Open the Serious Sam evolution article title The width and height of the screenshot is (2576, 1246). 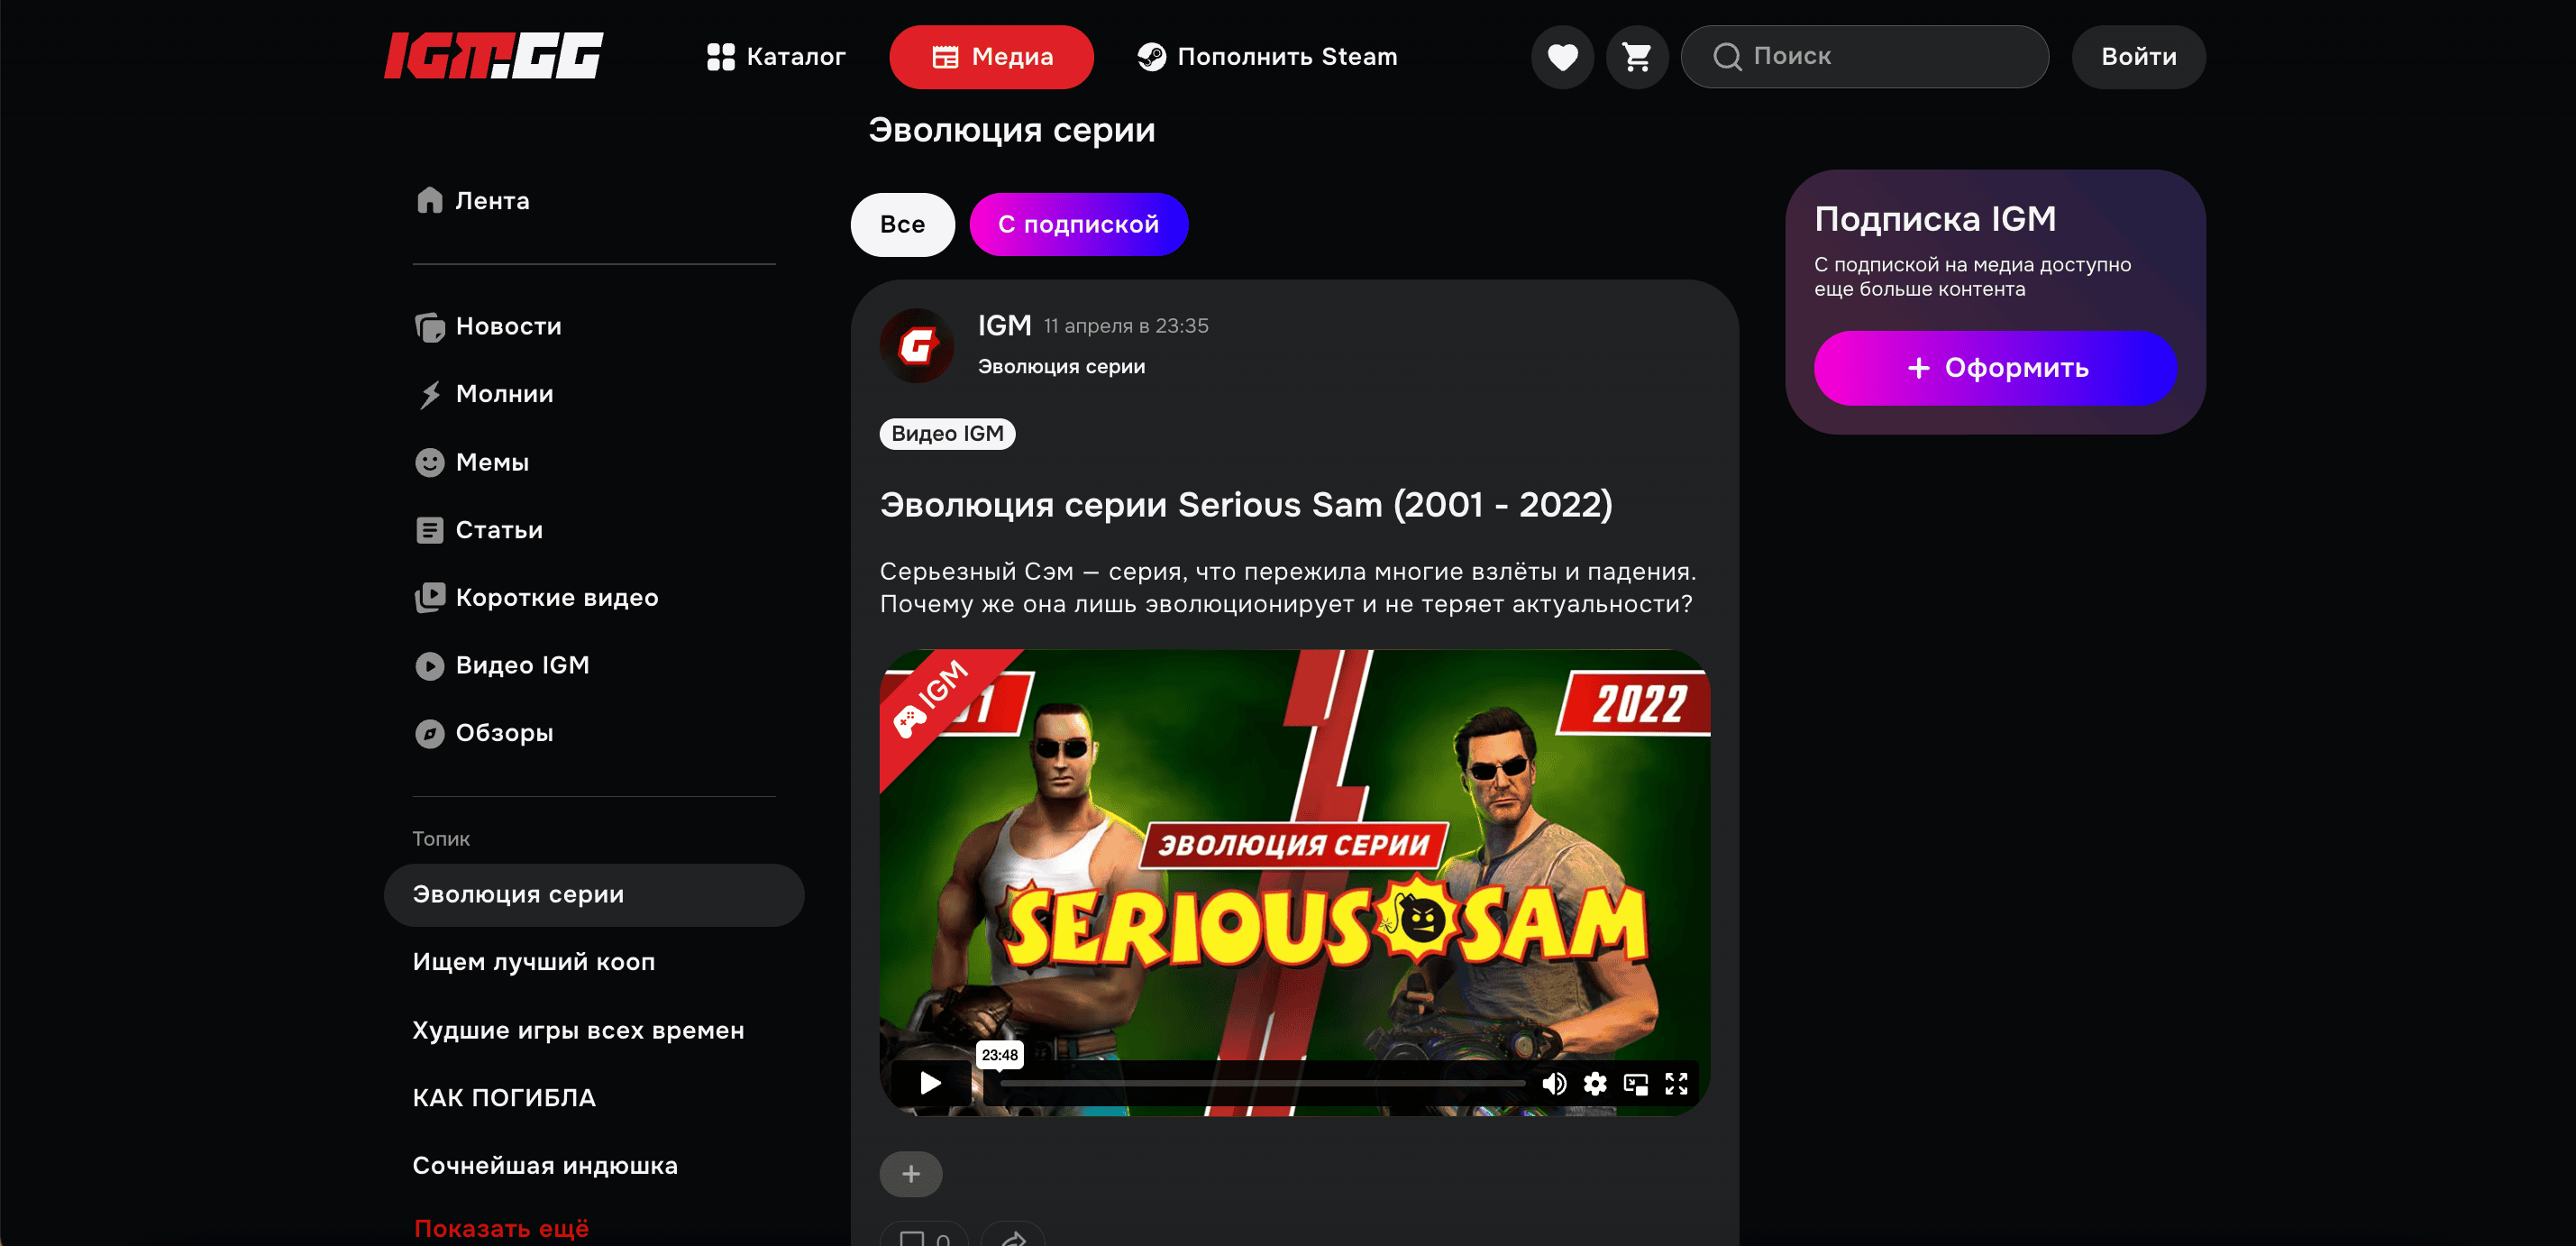coord(1245,505)
